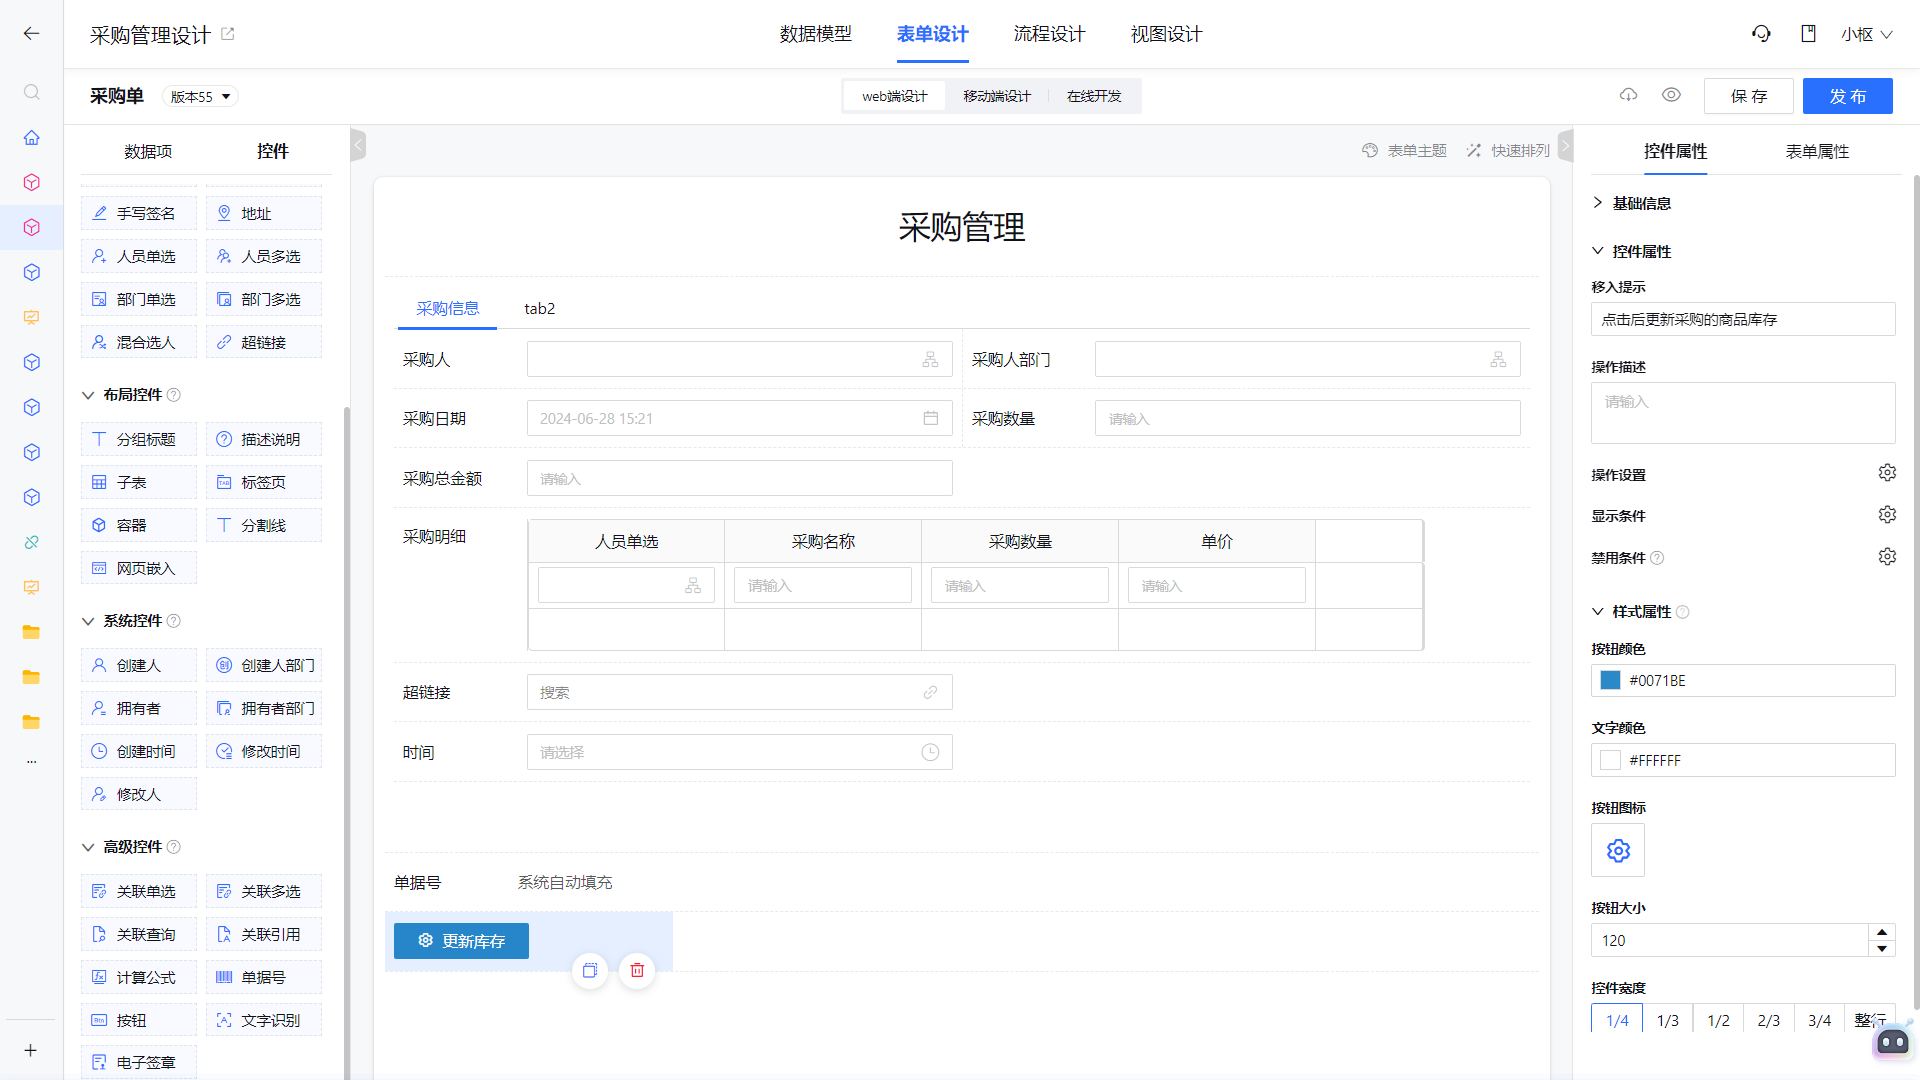Open 操作设置 gear settings
The height and width of the screenshot is (1080, 1920).
[1887, 473]
